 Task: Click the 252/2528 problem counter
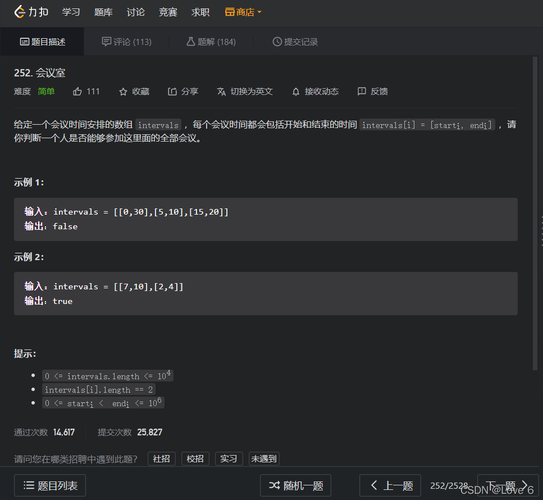[449, 485]
